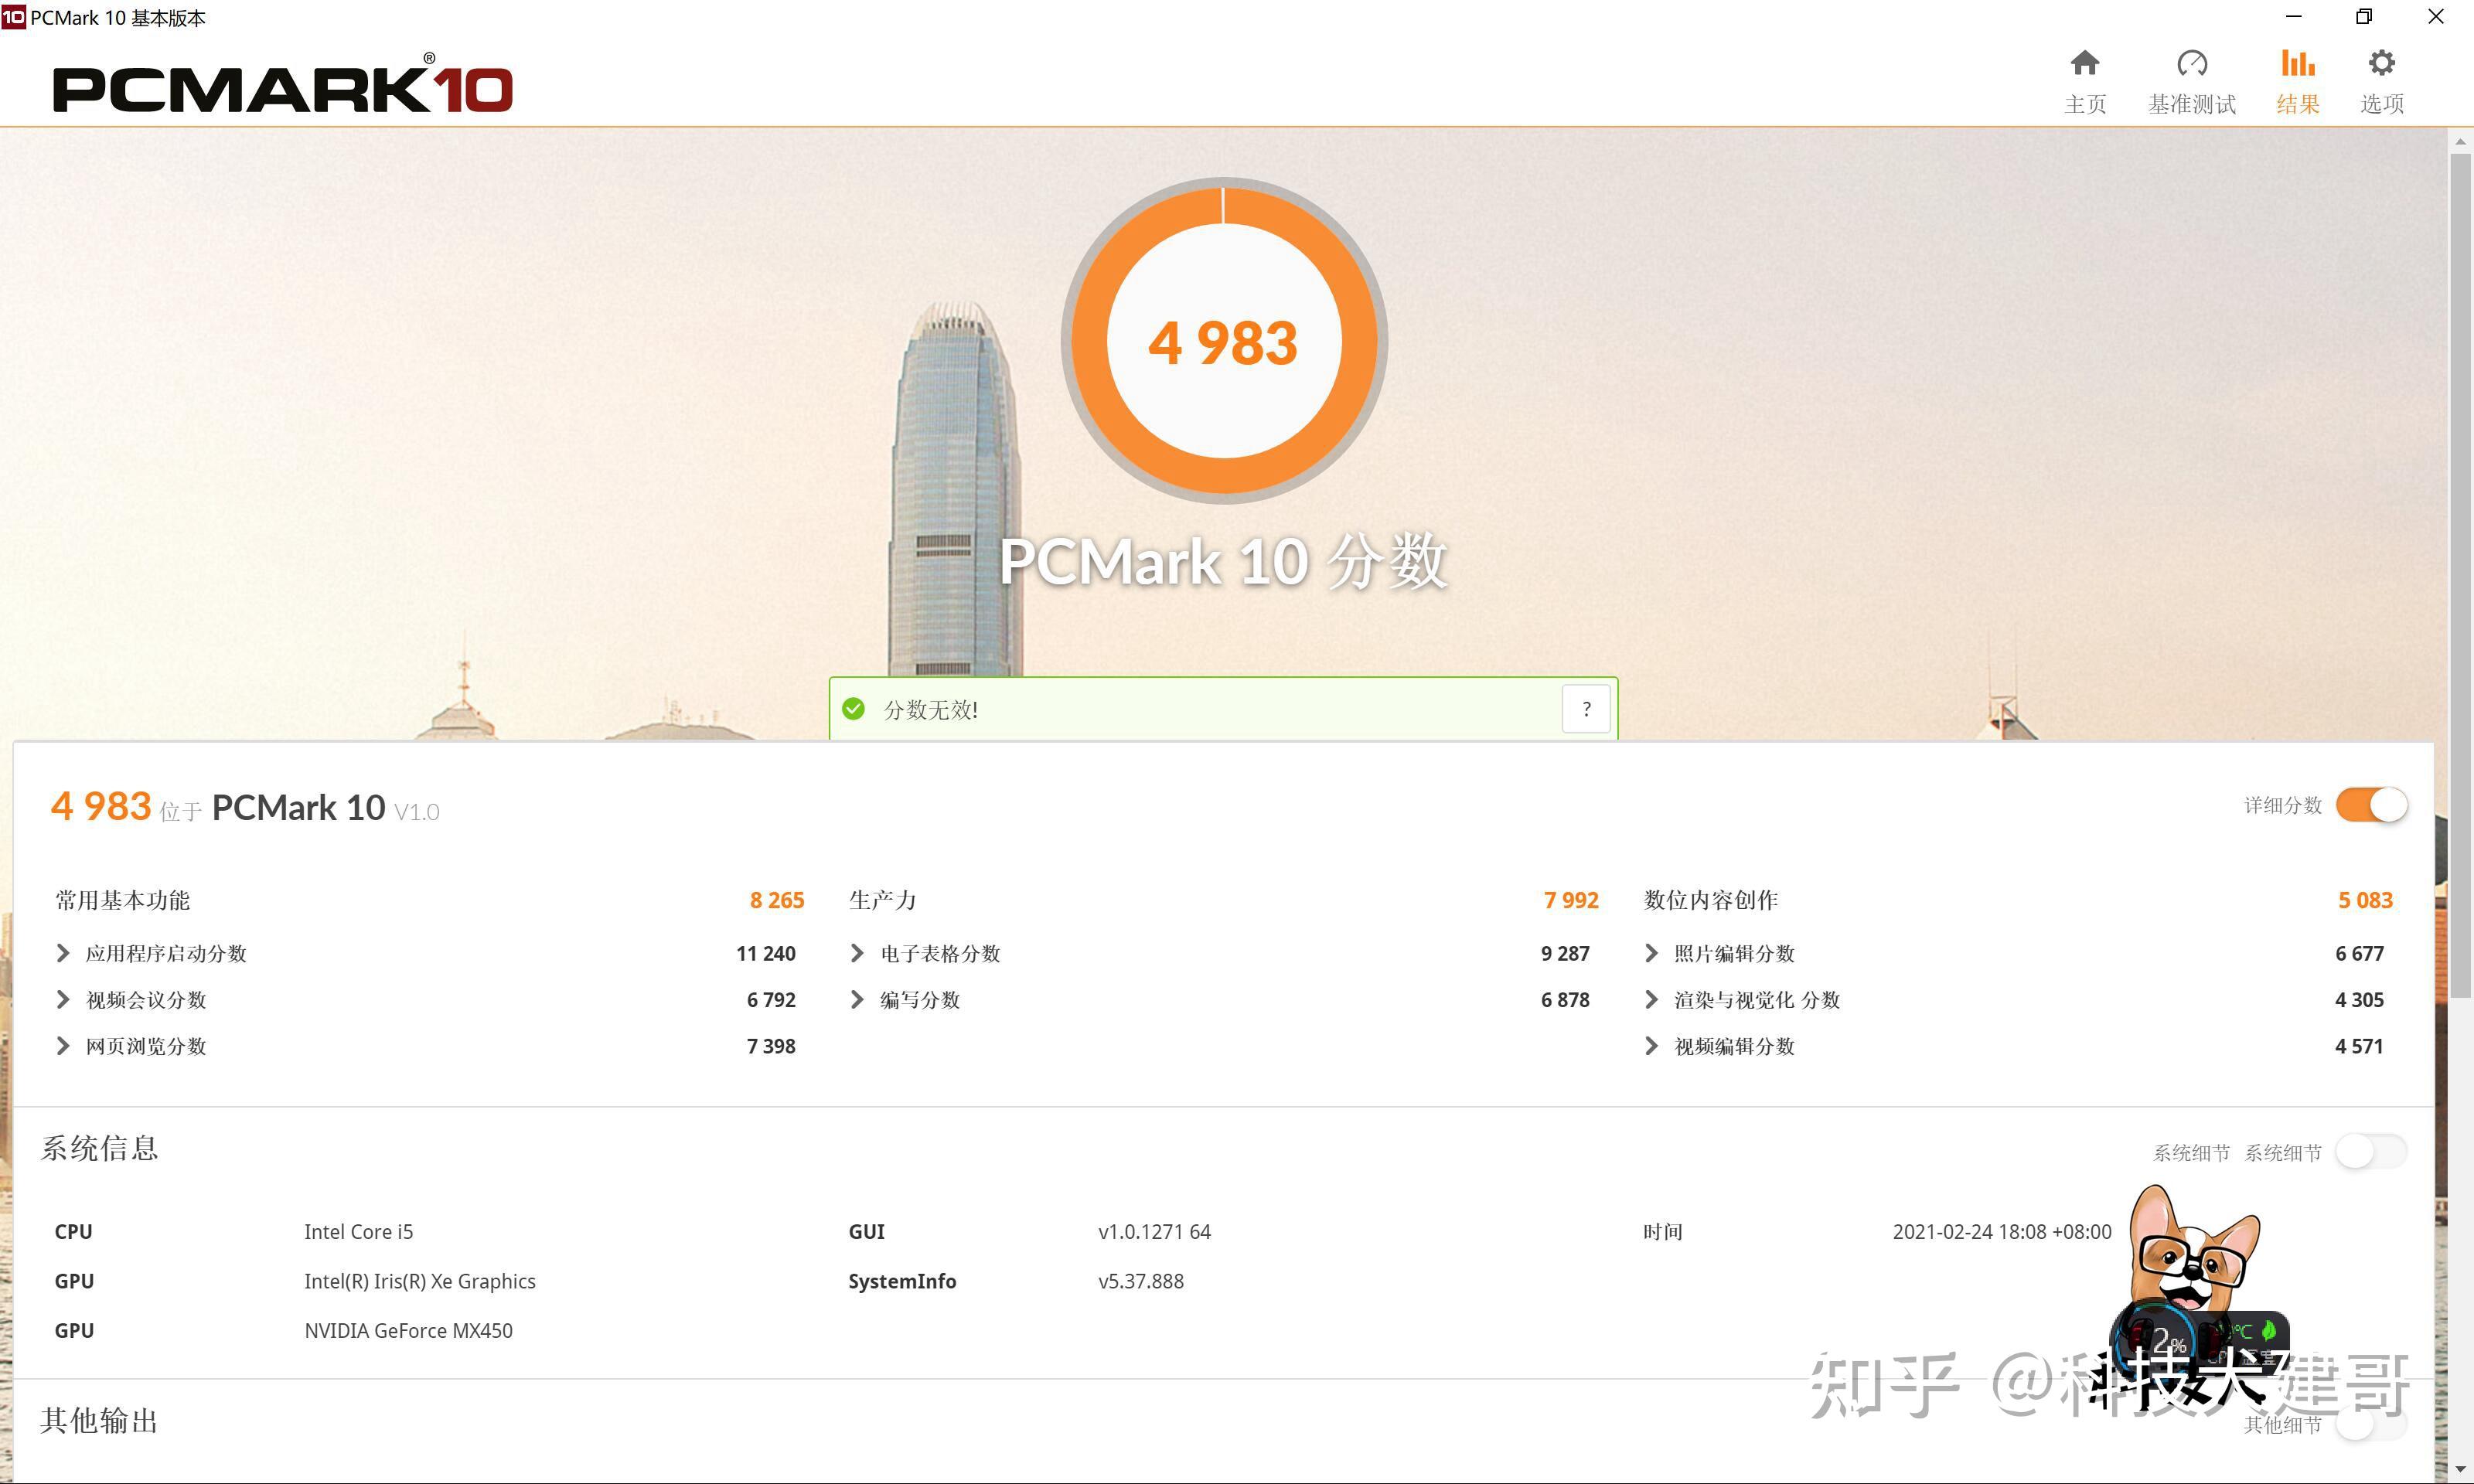Close the PCMark 10 window
2474x1484 pixels.
pyautogui.click(x=2436, y=17)
